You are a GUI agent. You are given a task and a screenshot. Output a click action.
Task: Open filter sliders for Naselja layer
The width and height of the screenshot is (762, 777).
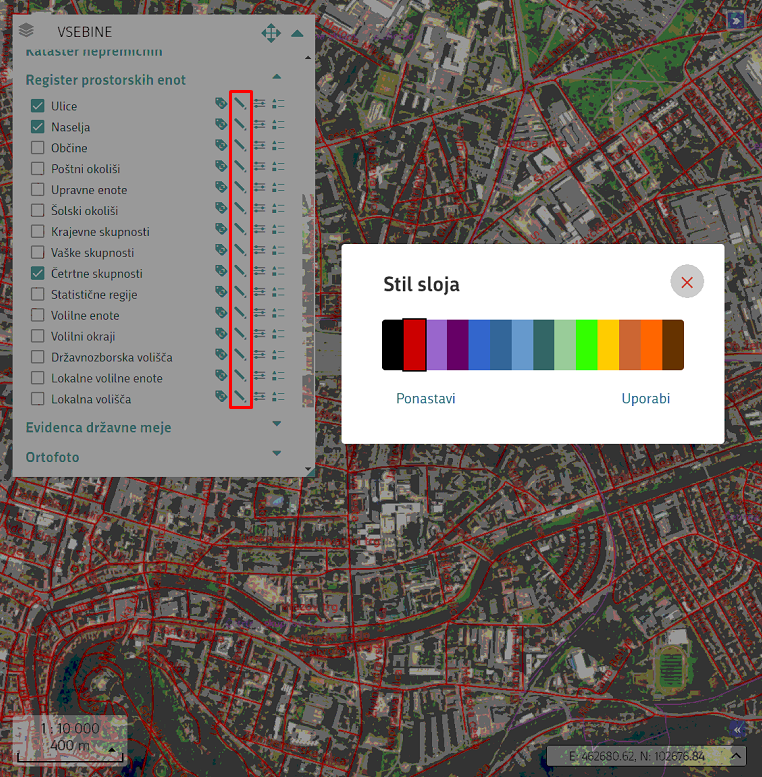coord(259,124)
